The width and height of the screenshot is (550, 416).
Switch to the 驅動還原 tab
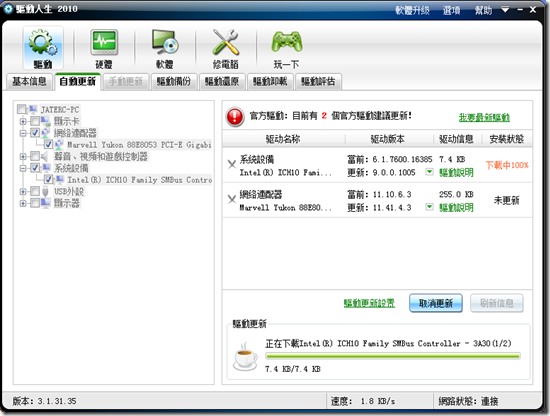coord(222,81)
